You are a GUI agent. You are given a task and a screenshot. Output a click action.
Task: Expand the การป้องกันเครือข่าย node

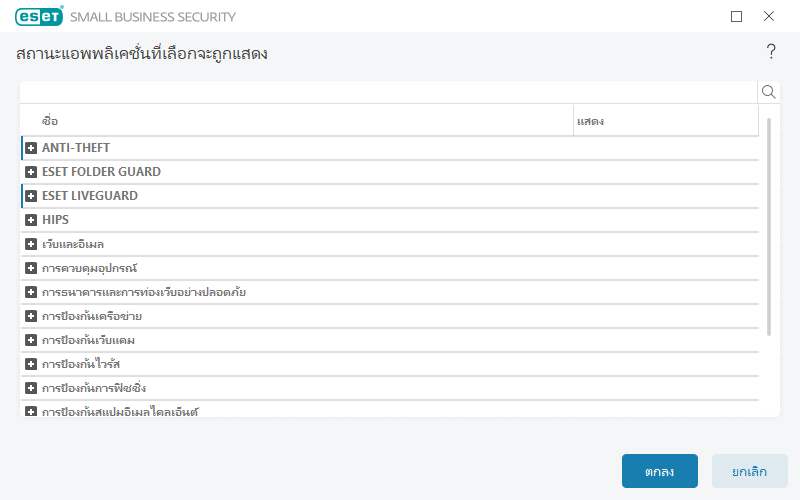tap(31, 316)
